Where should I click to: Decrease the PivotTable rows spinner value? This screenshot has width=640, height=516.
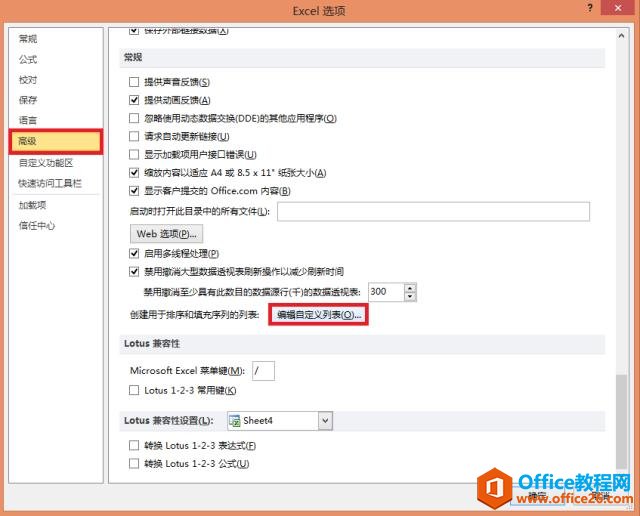410,297
